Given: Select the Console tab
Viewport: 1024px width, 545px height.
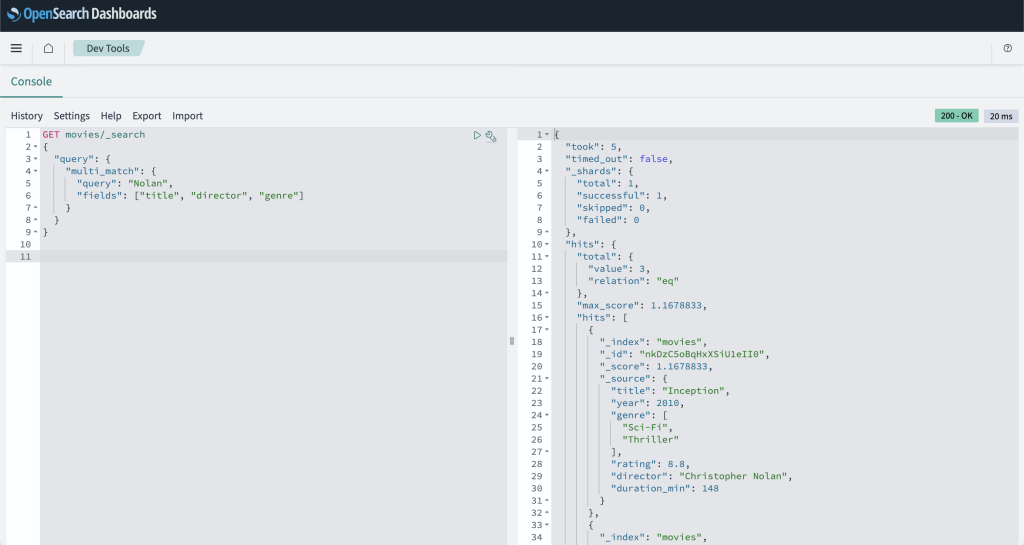Looking at the screenshot, I should pos(31,82).
